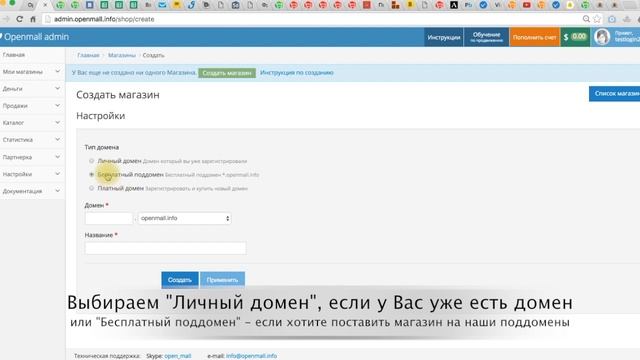
Task: Select the Бесплатный поддомен radio button
Action: 91,174
